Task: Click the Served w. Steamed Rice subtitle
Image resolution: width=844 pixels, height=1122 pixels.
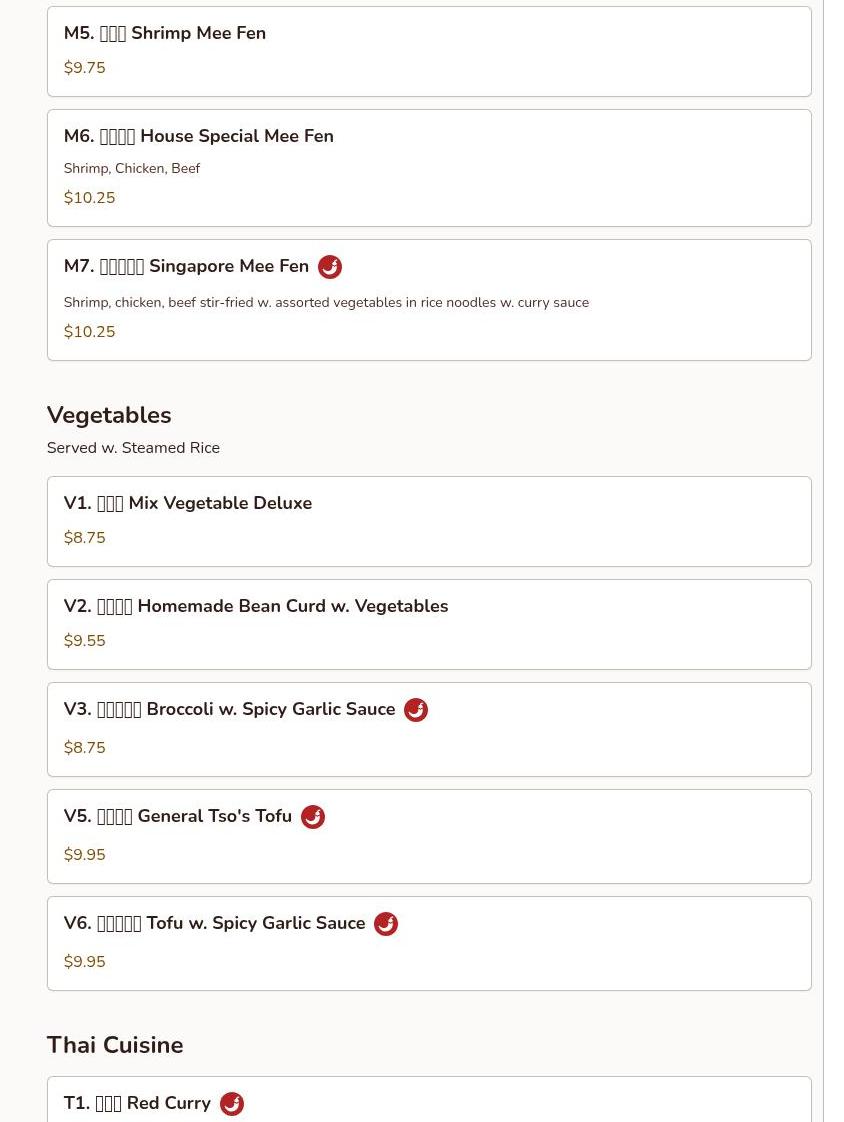Action: 133,448
